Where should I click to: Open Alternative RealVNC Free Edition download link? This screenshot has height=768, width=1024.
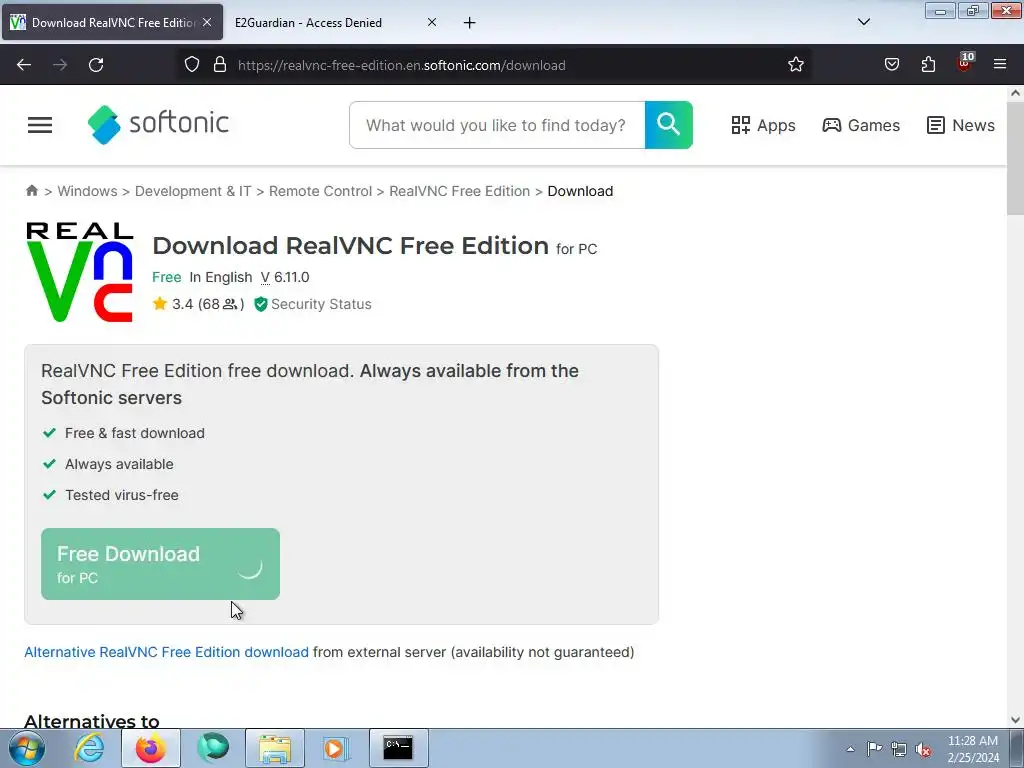click(x=167, y=652)
